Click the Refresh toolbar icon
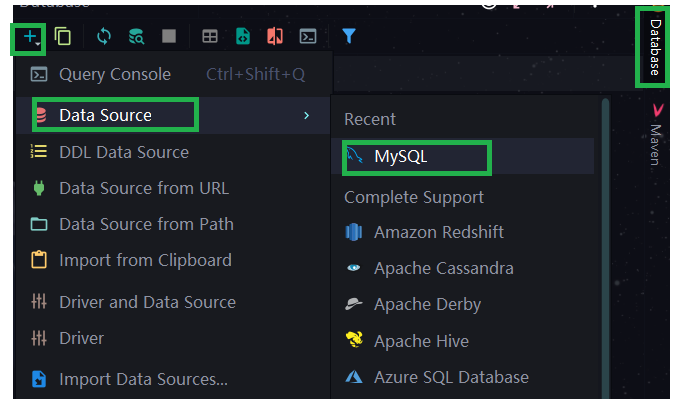Screen dimensions: 677x402 point(104,36)
